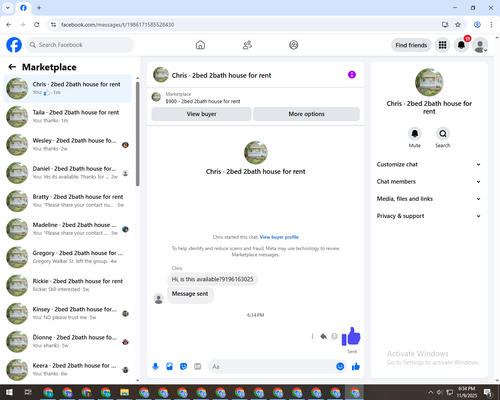The height and width of the screenshot is (400, 500).
Task: Reply to the sent thumbs-up message
Action: tap(323, 336)
